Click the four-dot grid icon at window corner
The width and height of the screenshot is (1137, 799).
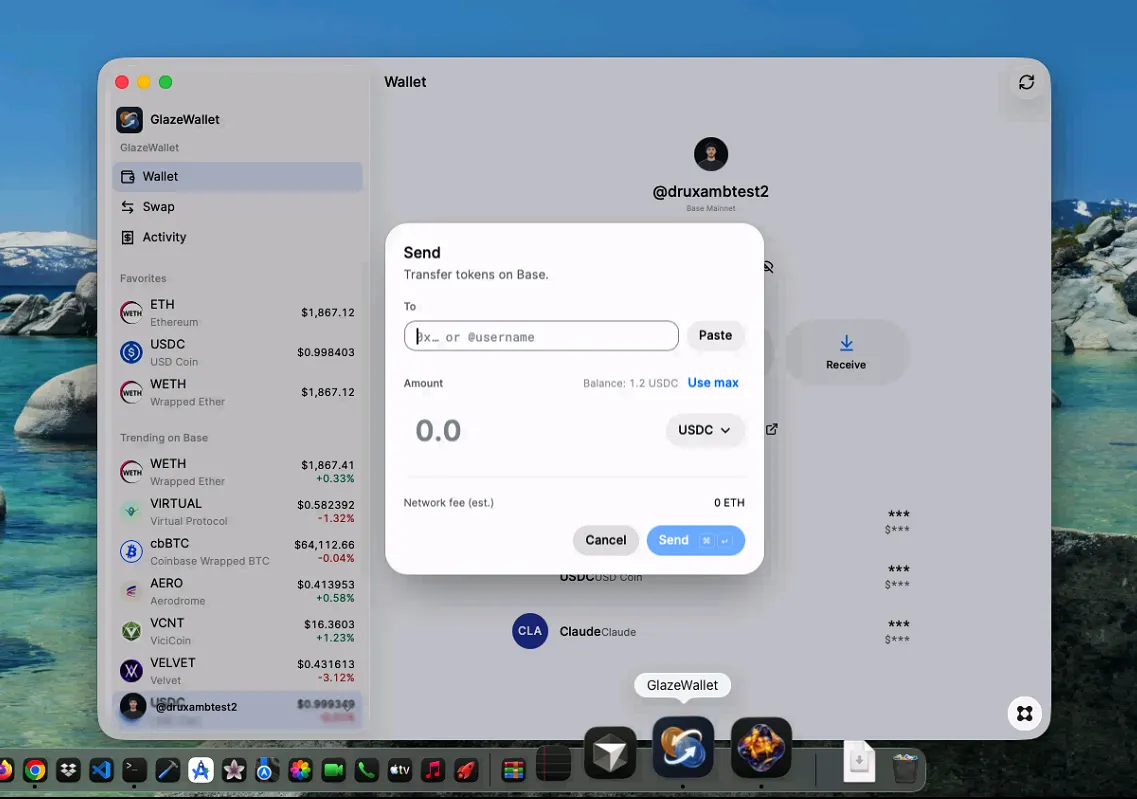[1025, 713]
